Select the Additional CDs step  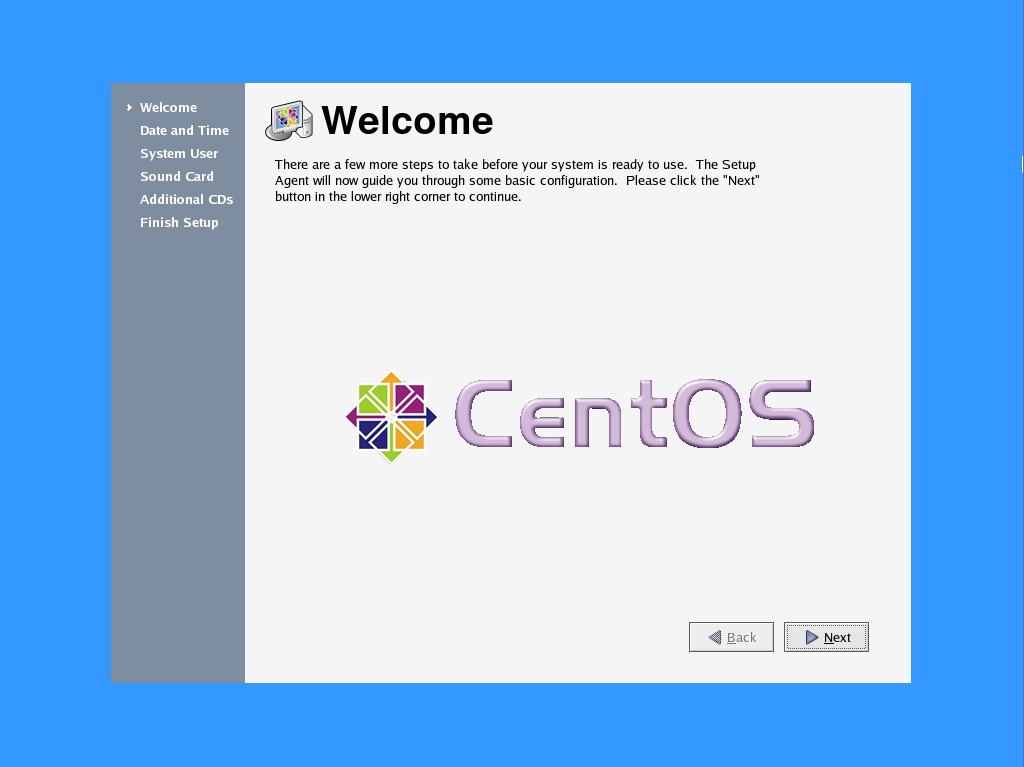point(186,199)
